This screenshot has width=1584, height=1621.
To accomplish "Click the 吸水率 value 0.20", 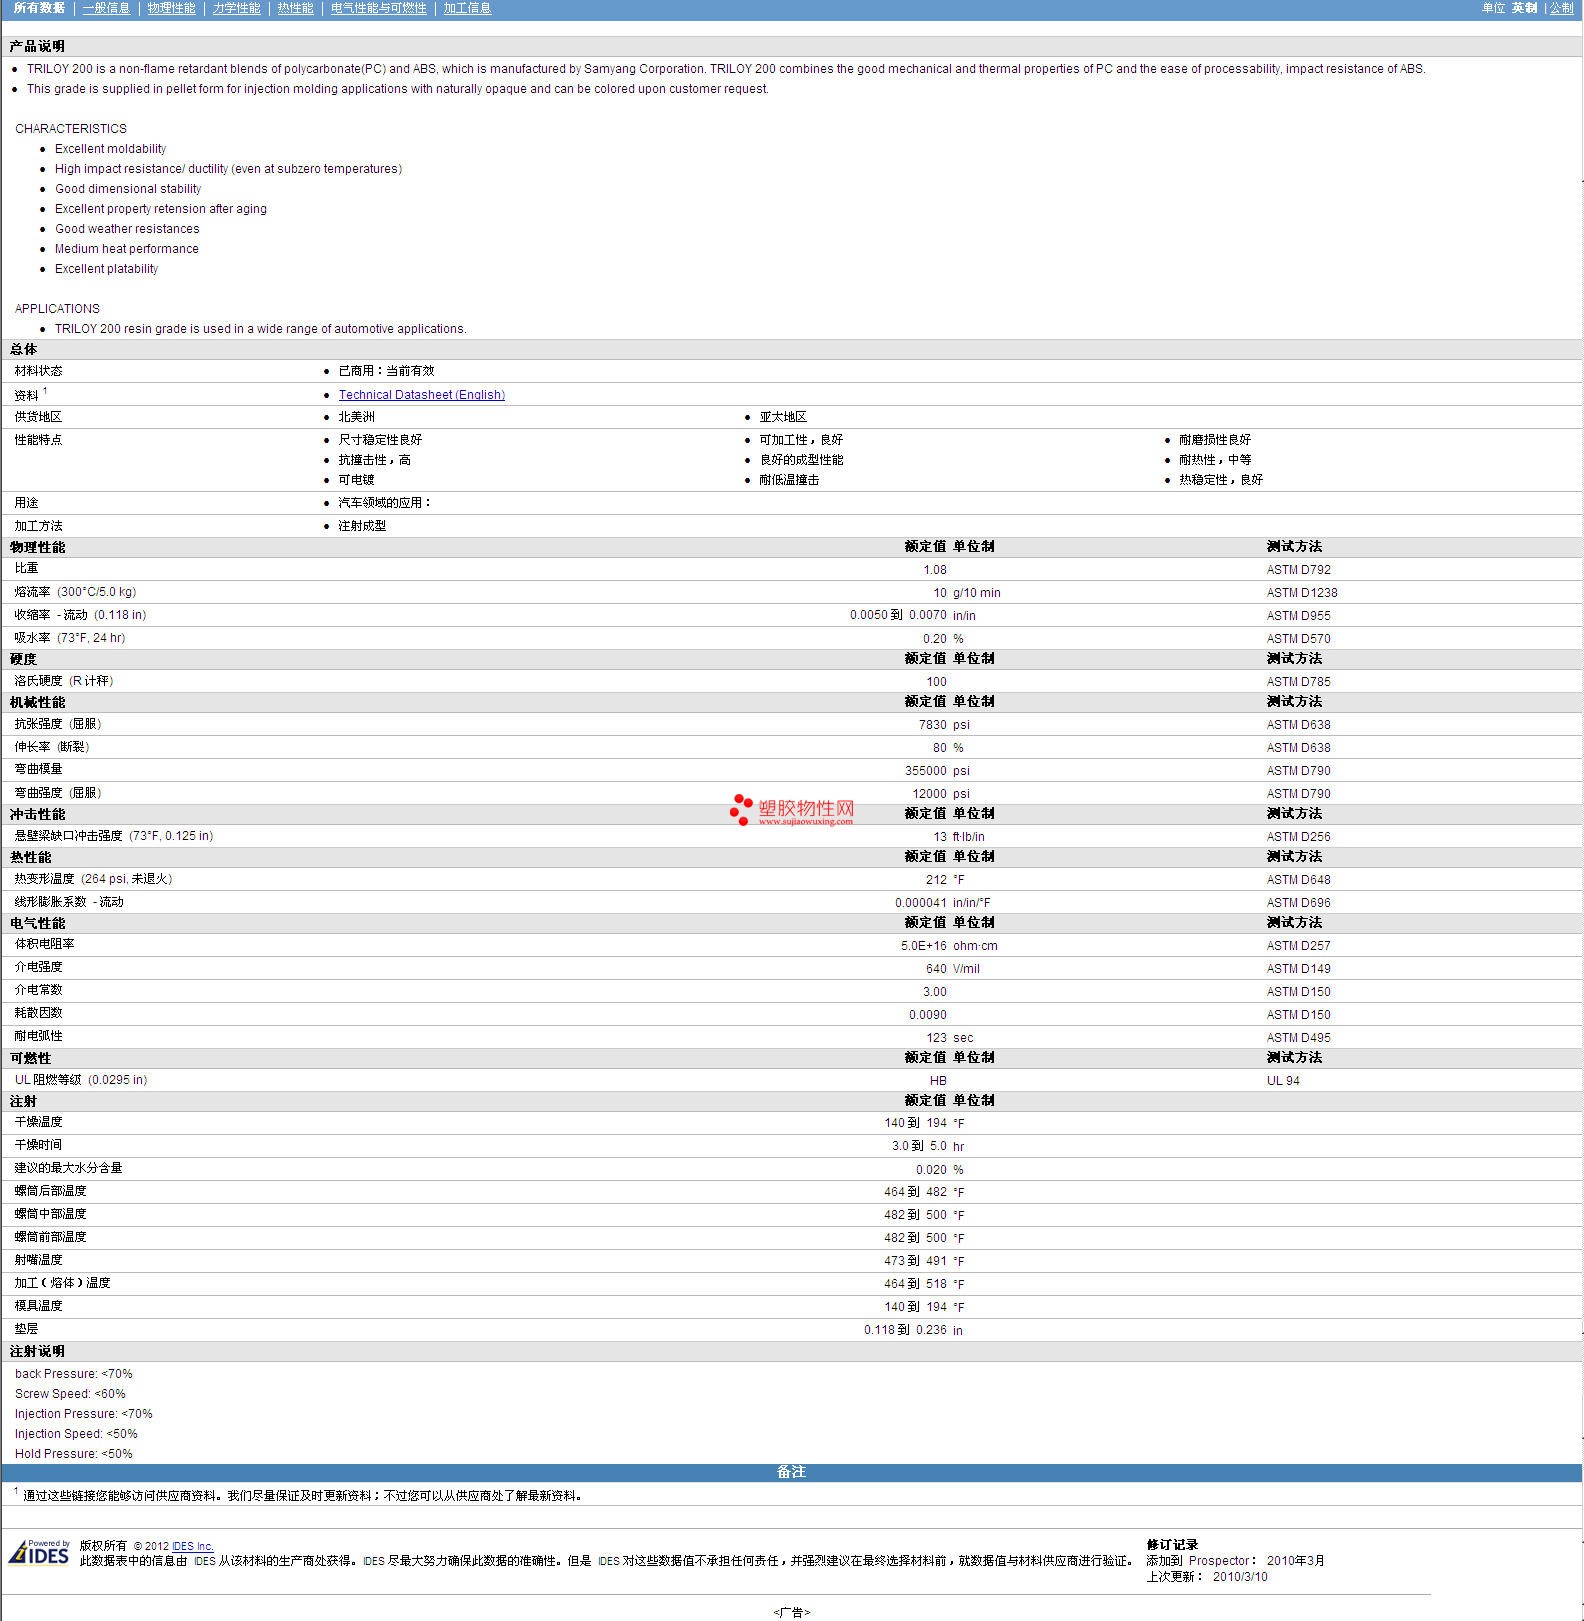I will pos(934,639).
